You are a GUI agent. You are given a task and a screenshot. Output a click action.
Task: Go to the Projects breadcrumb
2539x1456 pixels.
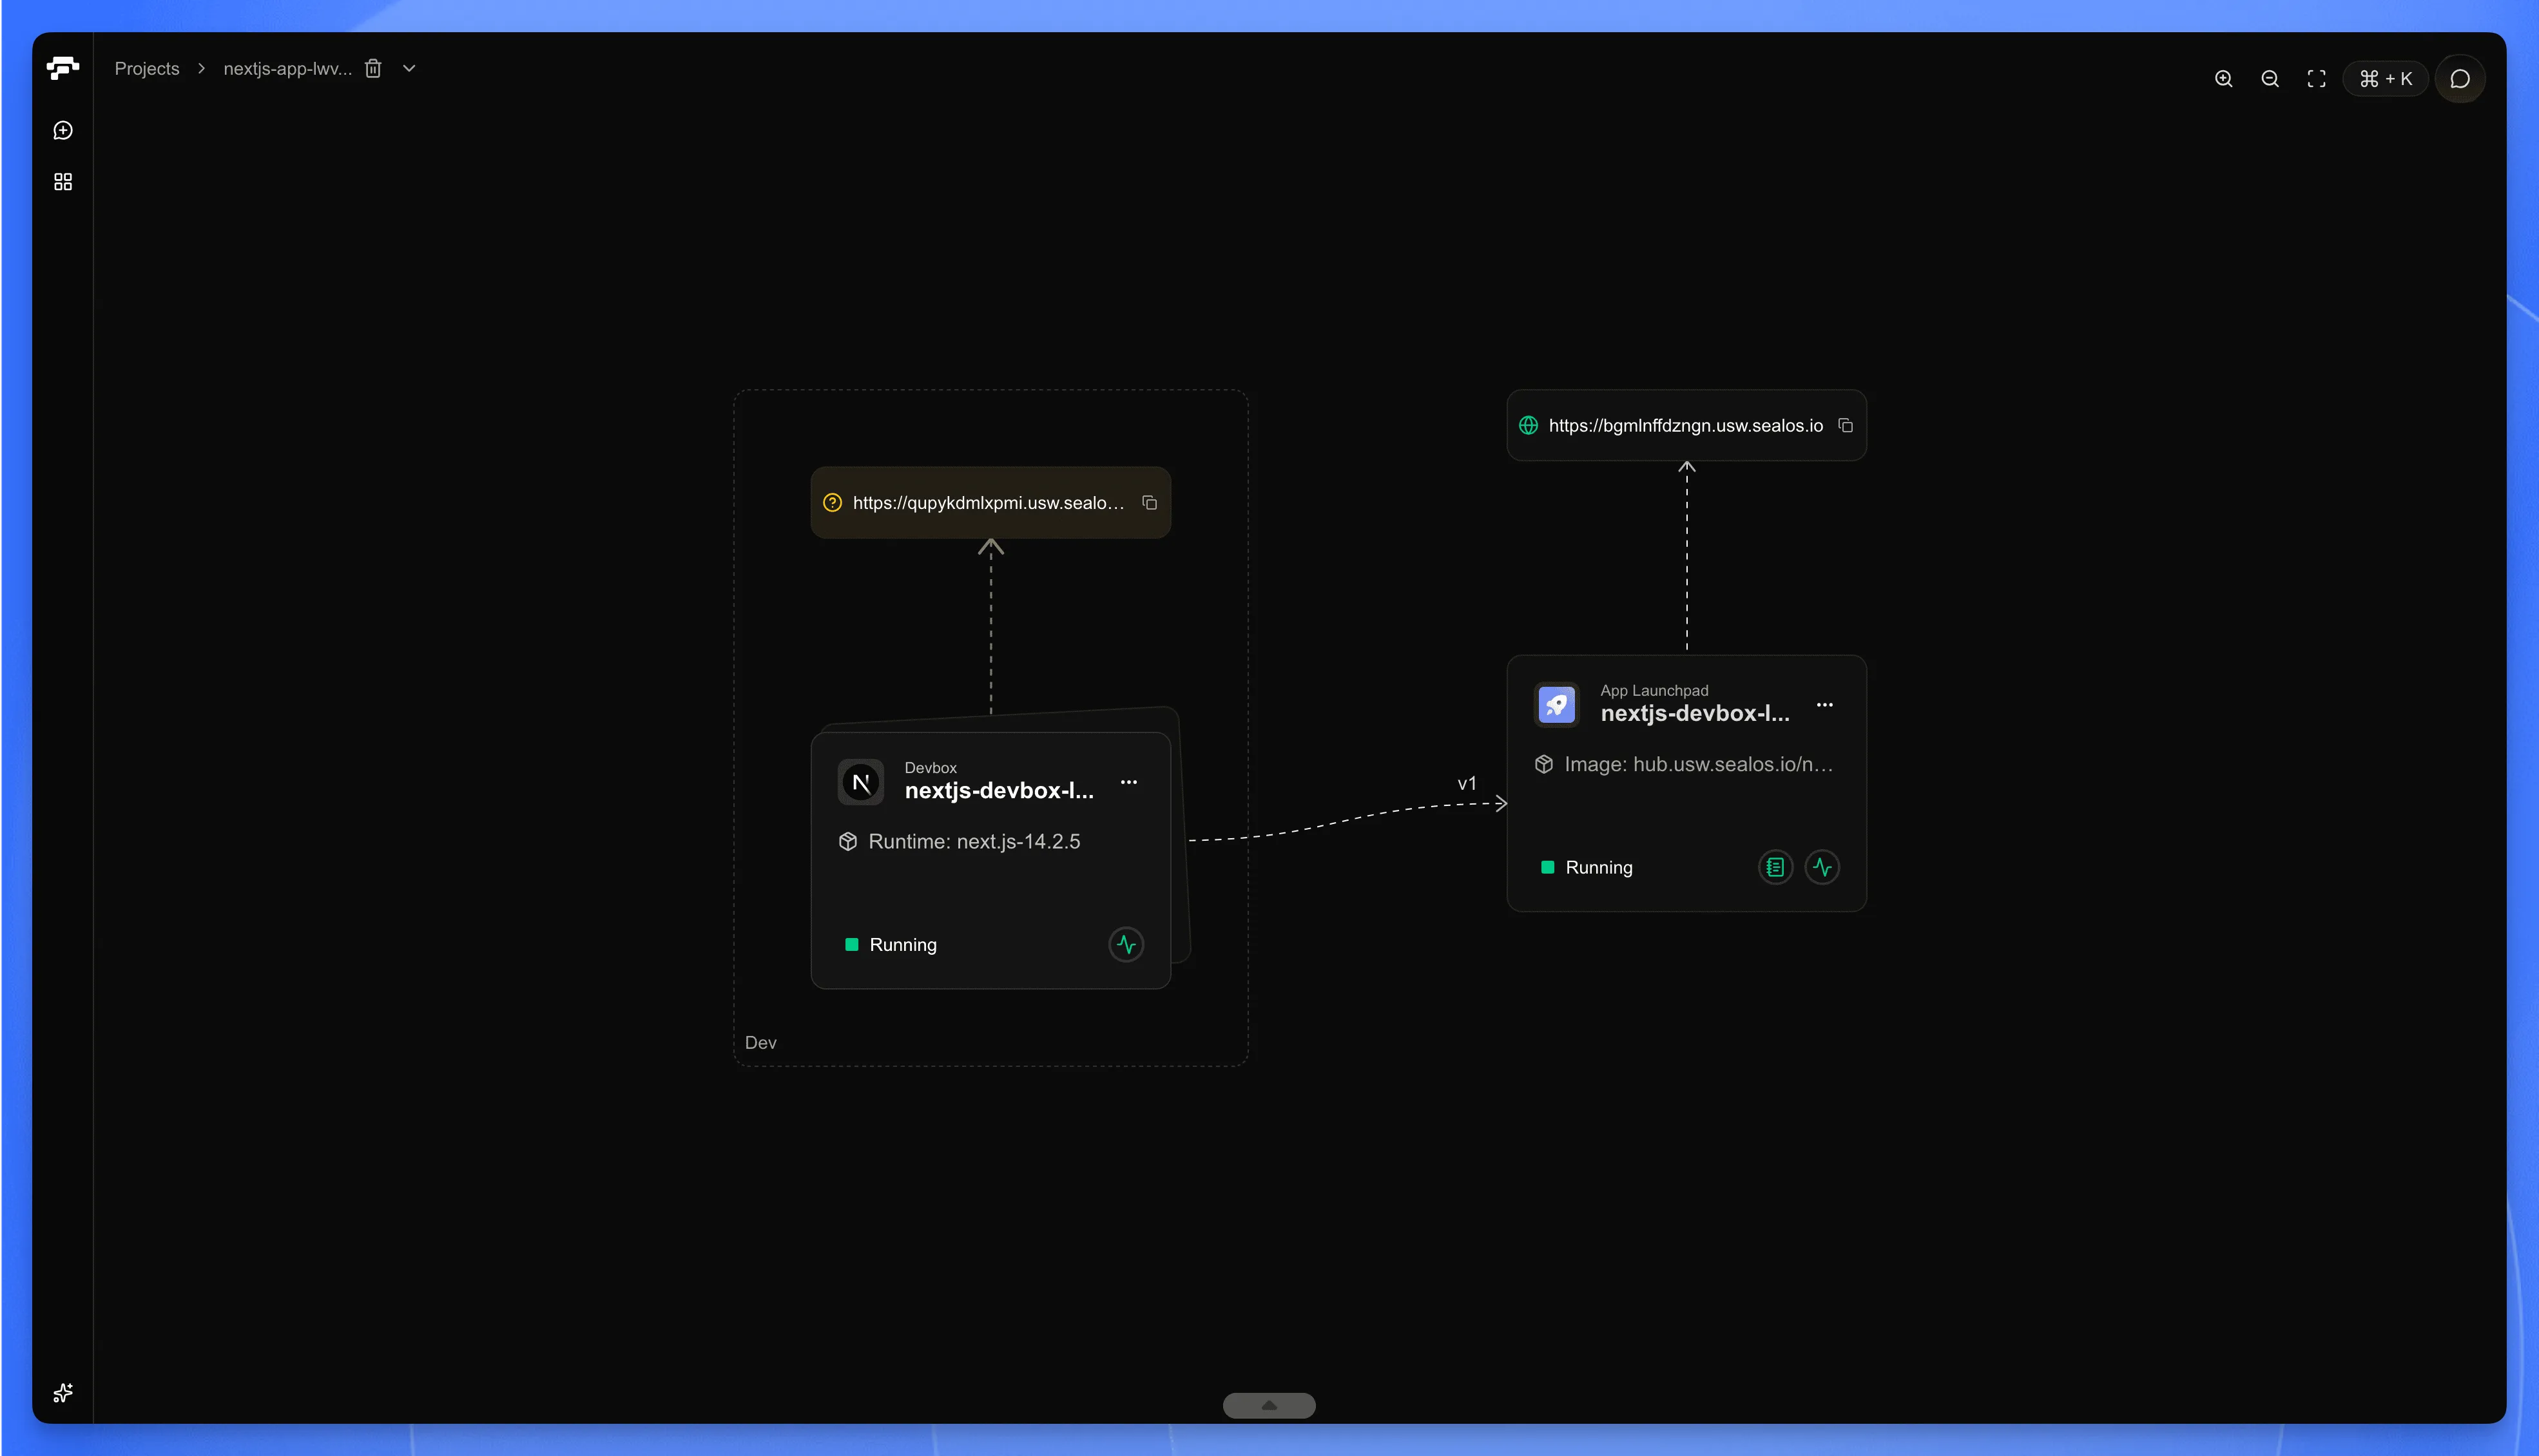(147, 69)
